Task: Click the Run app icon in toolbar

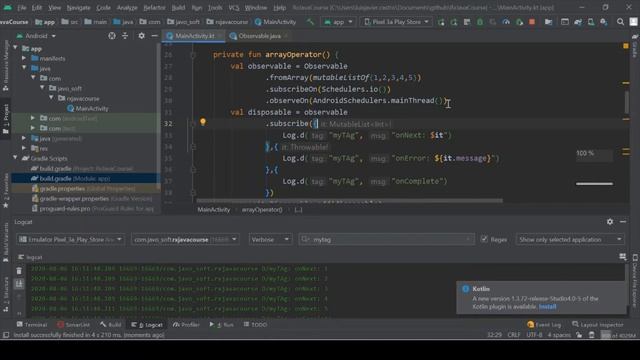Action: pyautogui.click(x=441, y=22)
